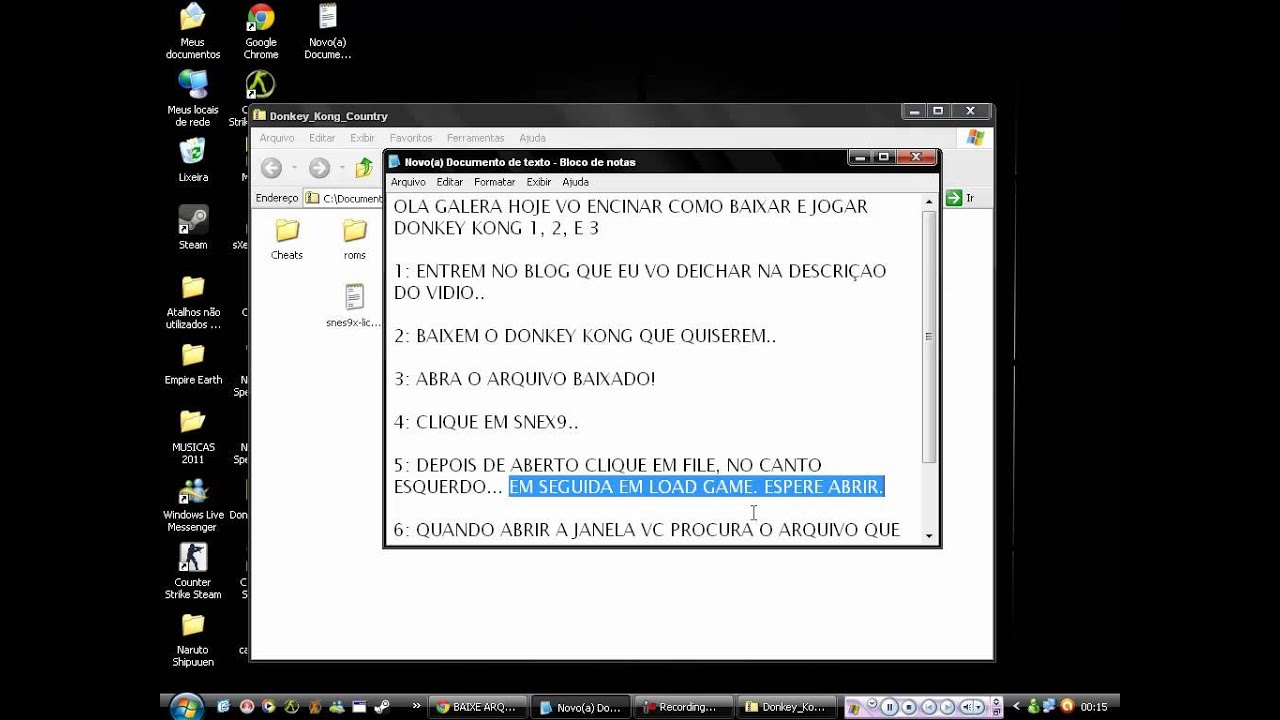This screenshot has height=720, width=1280.
Task: Click the Messenger icon in the system tray
Action: [x=1034, y=706]
